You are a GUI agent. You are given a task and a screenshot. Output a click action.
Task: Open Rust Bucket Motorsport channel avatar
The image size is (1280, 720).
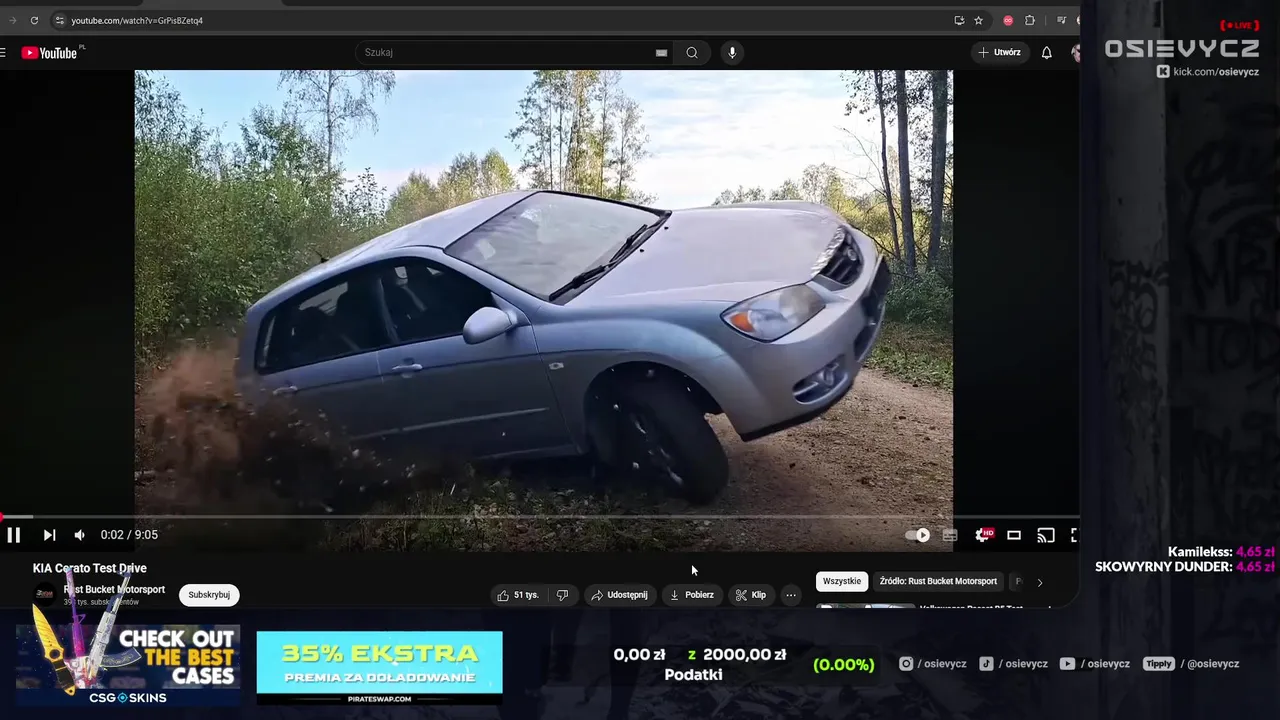[x=45, y=595]
